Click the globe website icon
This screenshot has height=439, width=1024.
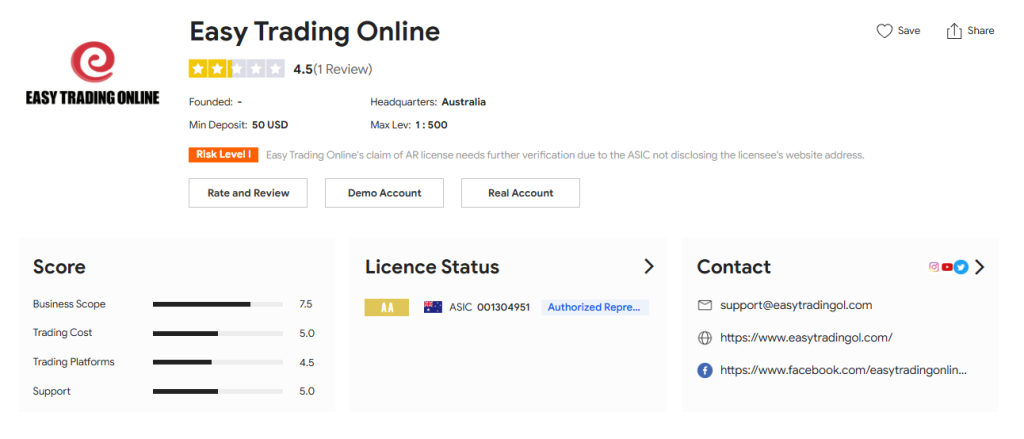(704, 338)
